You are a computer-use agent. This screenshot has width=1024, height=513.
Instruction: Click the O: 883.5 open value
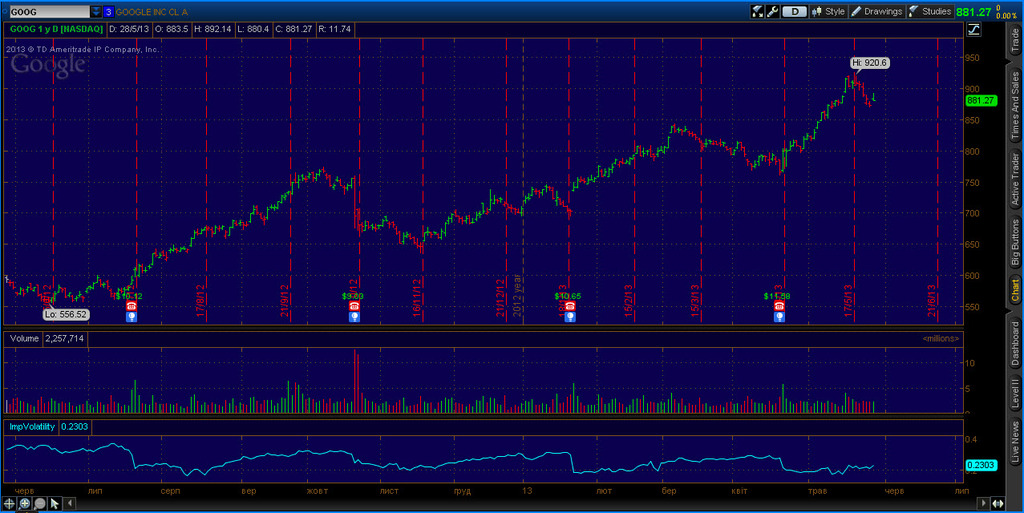pos(172,29)
